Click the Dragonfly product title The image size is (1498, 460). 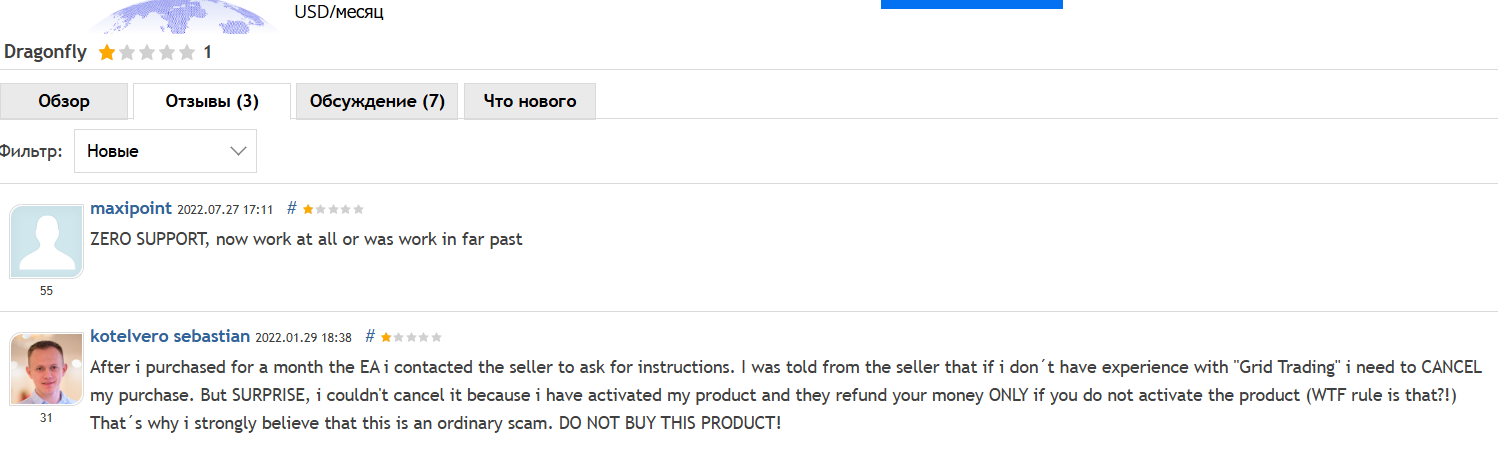pos(46,52)
